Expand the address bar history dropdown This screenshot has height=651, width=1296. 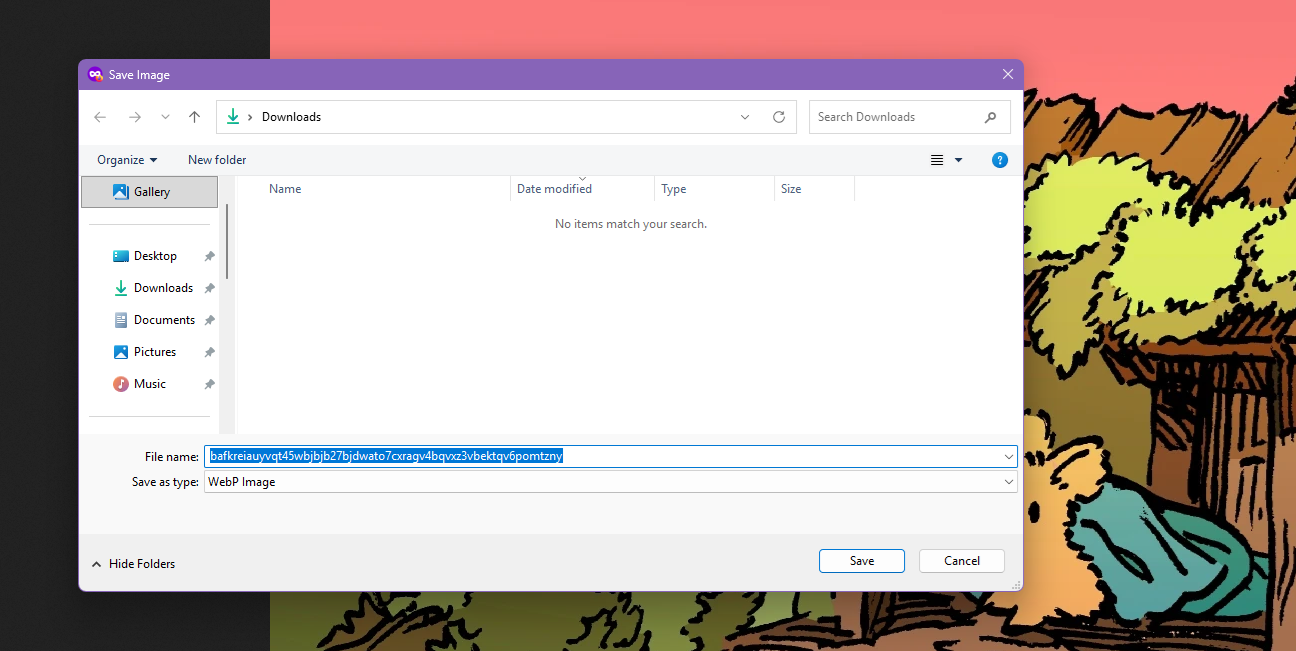pos(745,117)
